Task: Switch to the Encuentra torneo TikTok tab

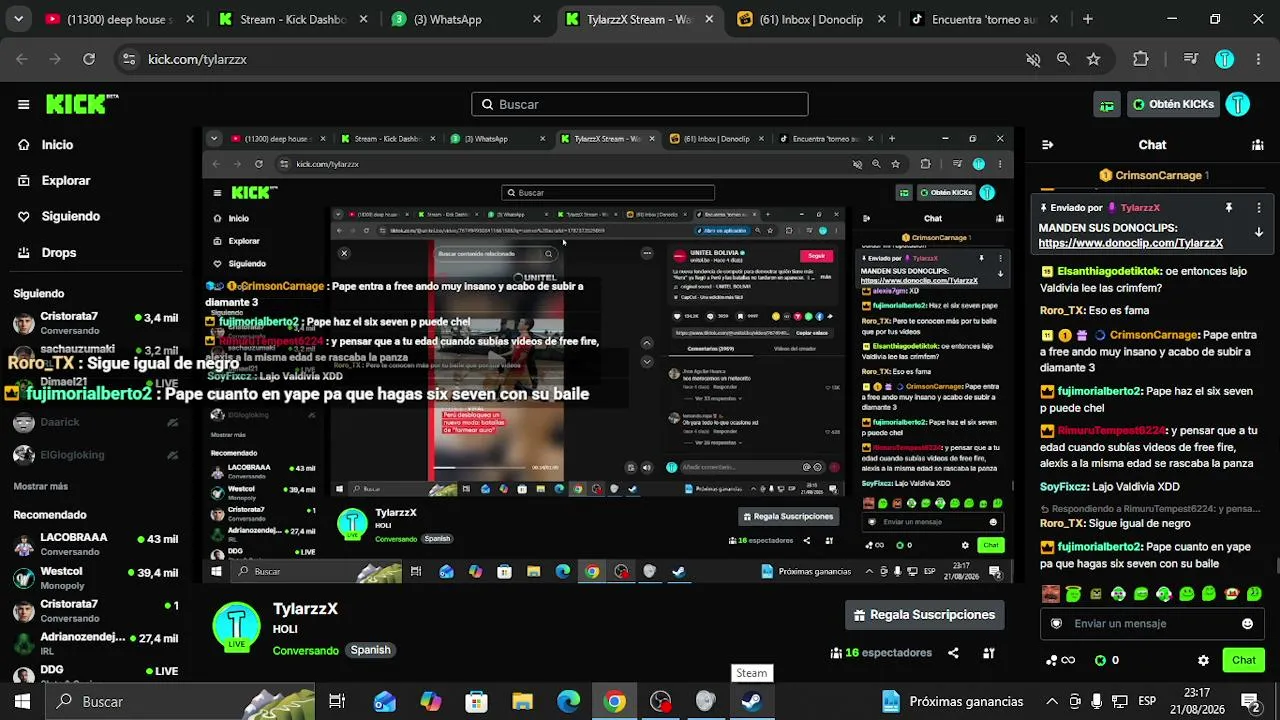Action: [x=985, y=19]
